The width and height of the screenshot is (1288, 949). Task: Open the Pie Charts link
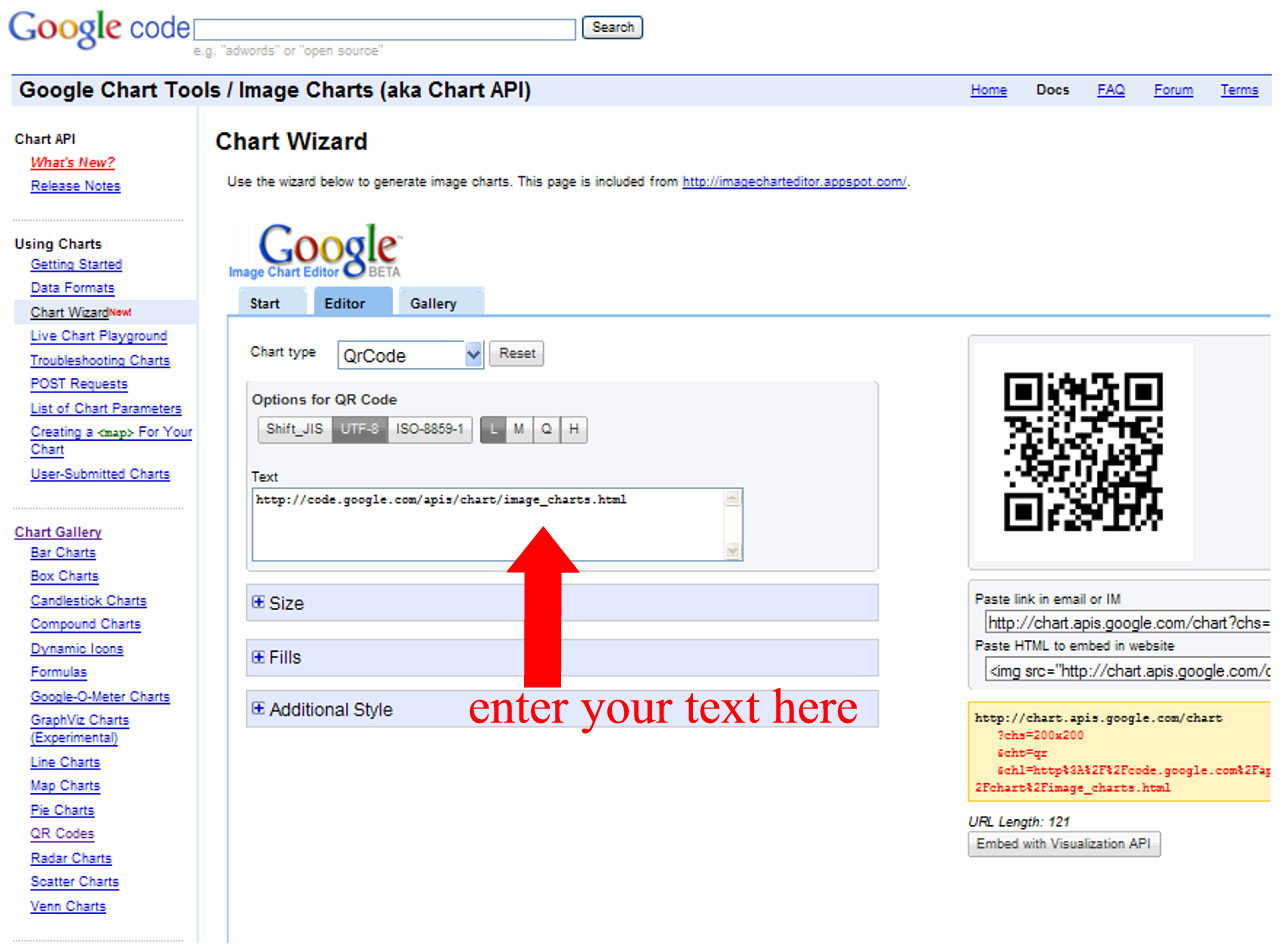(62, 811)
